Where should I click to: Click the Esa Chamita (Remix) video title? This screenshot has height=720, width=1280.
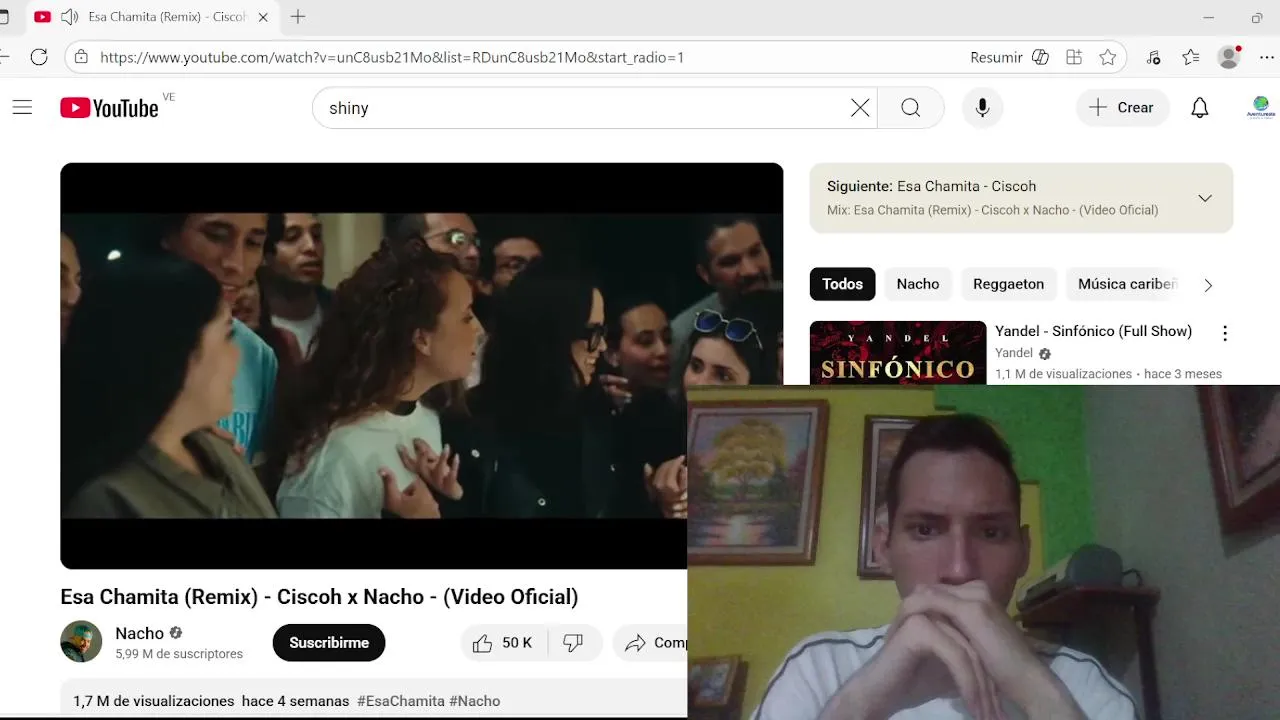319,597
